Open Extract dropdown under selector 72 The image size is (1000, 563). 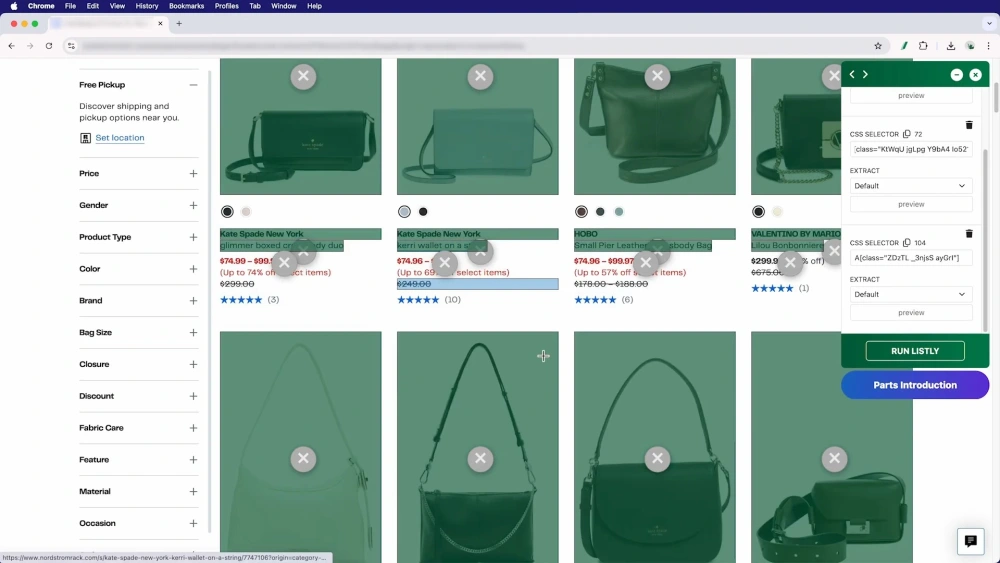pos(911,186)
